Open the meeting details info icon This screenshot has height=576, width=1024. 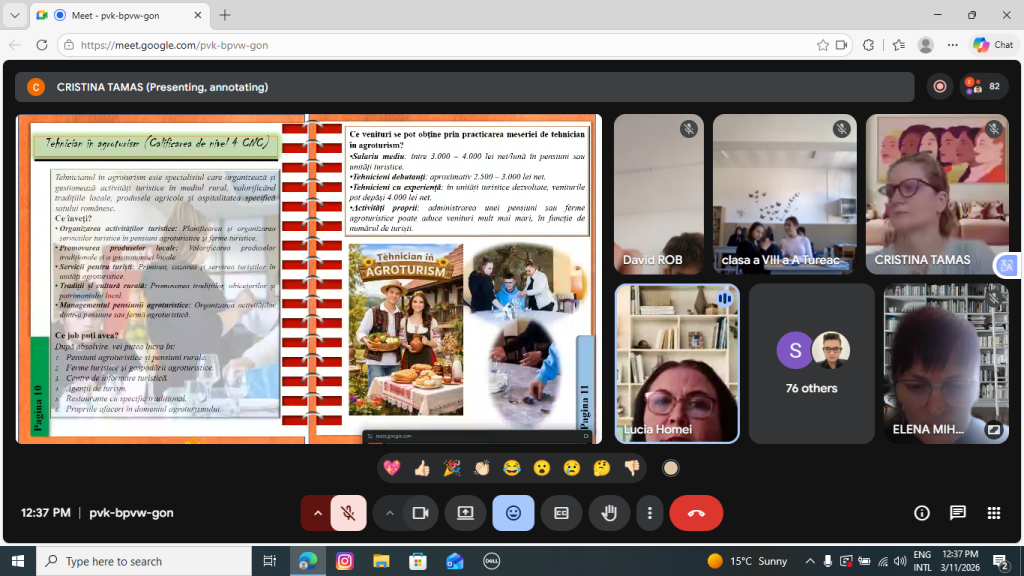click(x=922, y=513)
